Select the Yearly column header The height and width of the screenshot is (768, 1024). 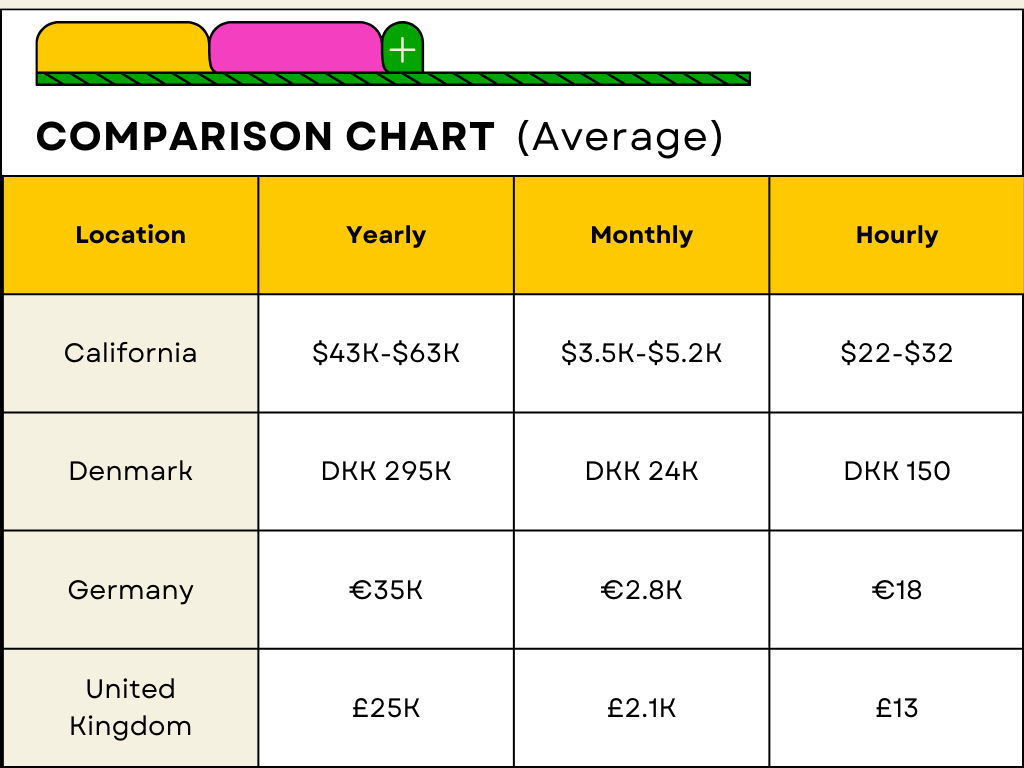pos(386,235)
